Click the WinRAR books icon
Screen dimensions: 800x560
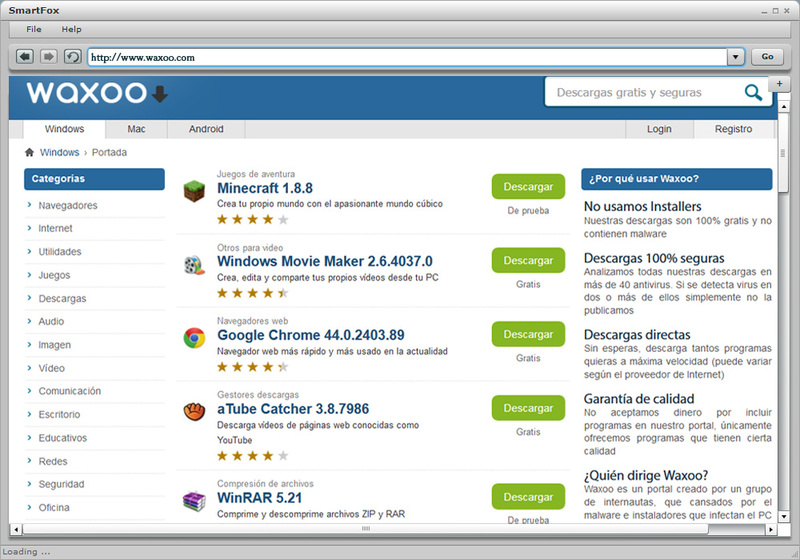[194, 501]
